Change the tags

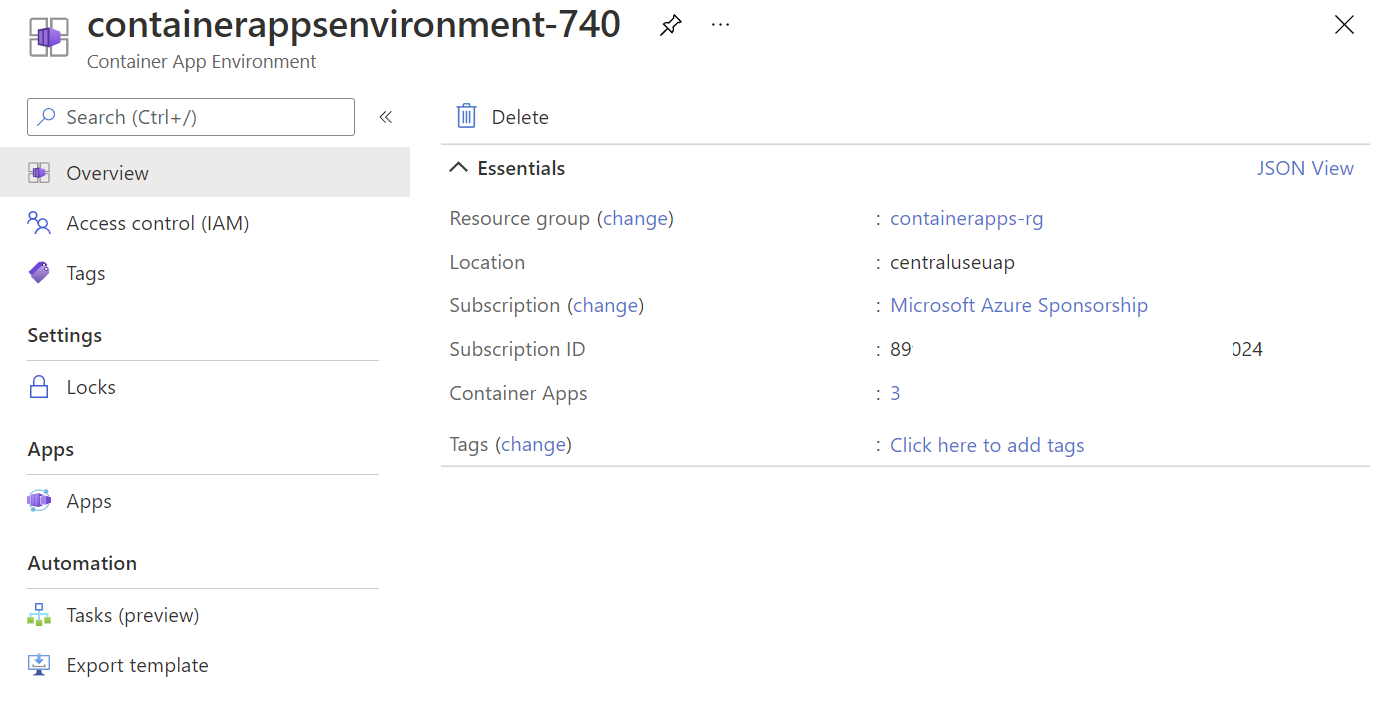point(533,445)
